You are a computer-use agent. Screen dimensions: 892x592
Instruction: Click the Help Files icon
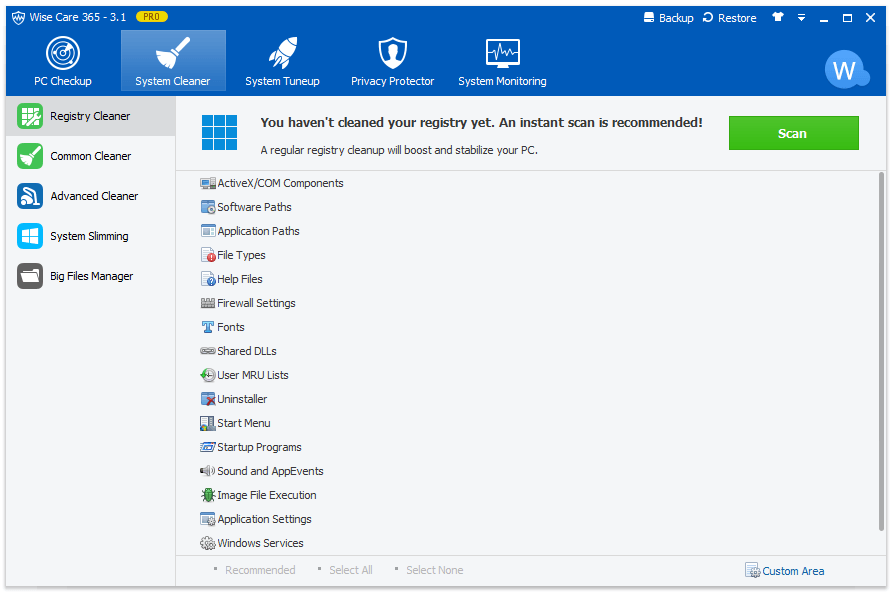tap(208, 279)
